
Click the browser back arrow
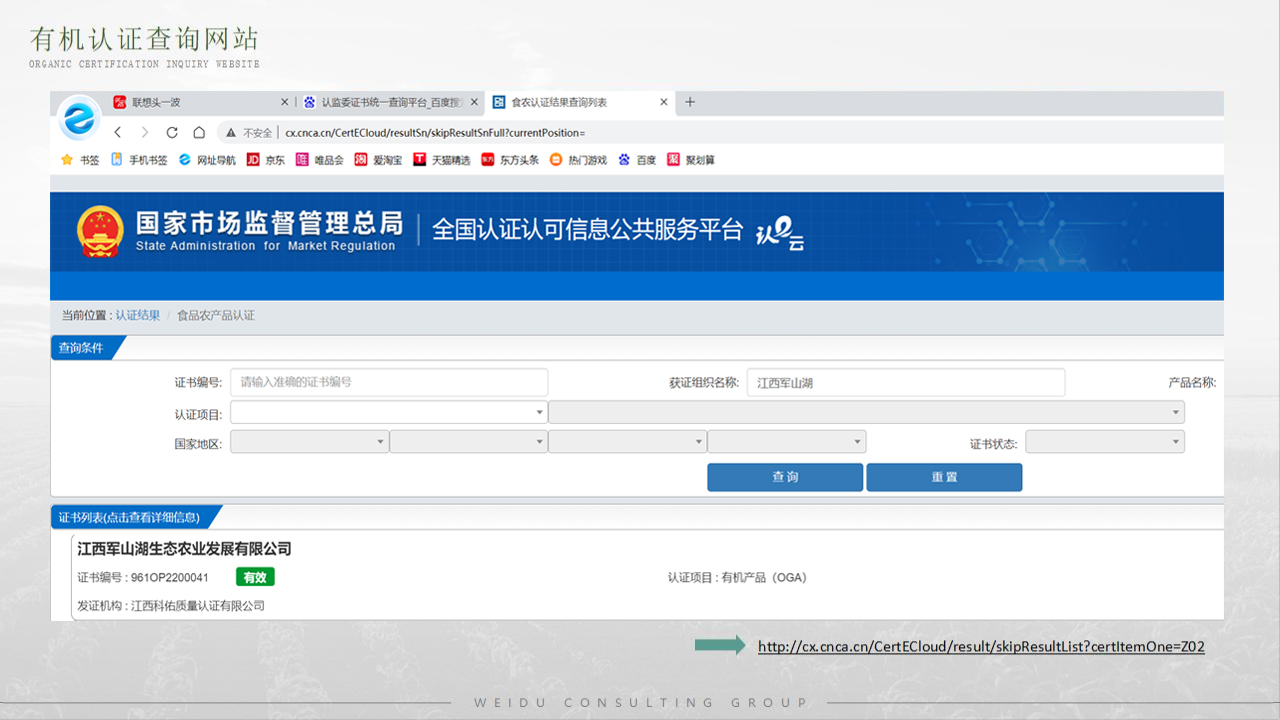pos(118,132)
